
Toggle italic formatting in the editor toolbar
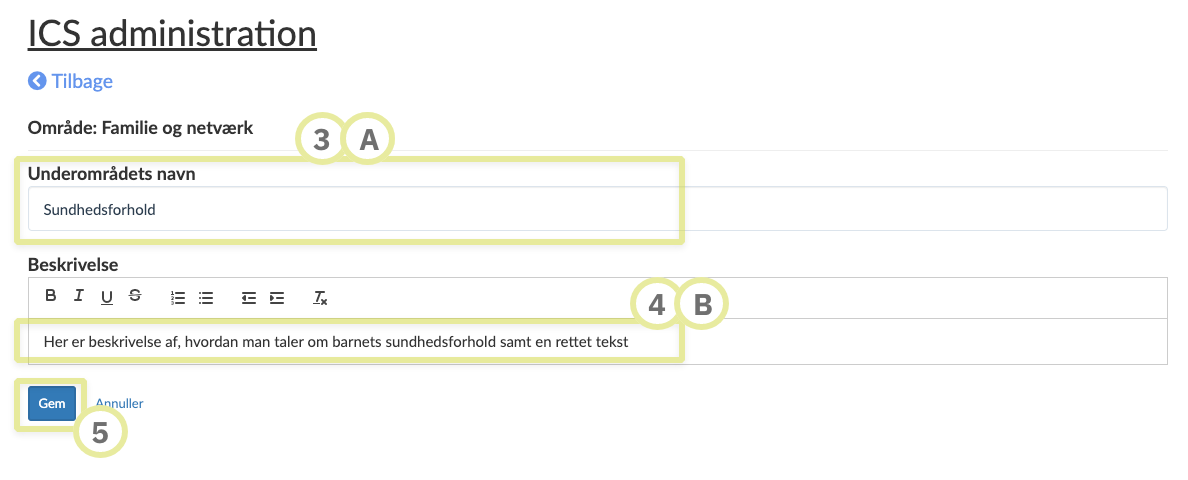[79, 296]
